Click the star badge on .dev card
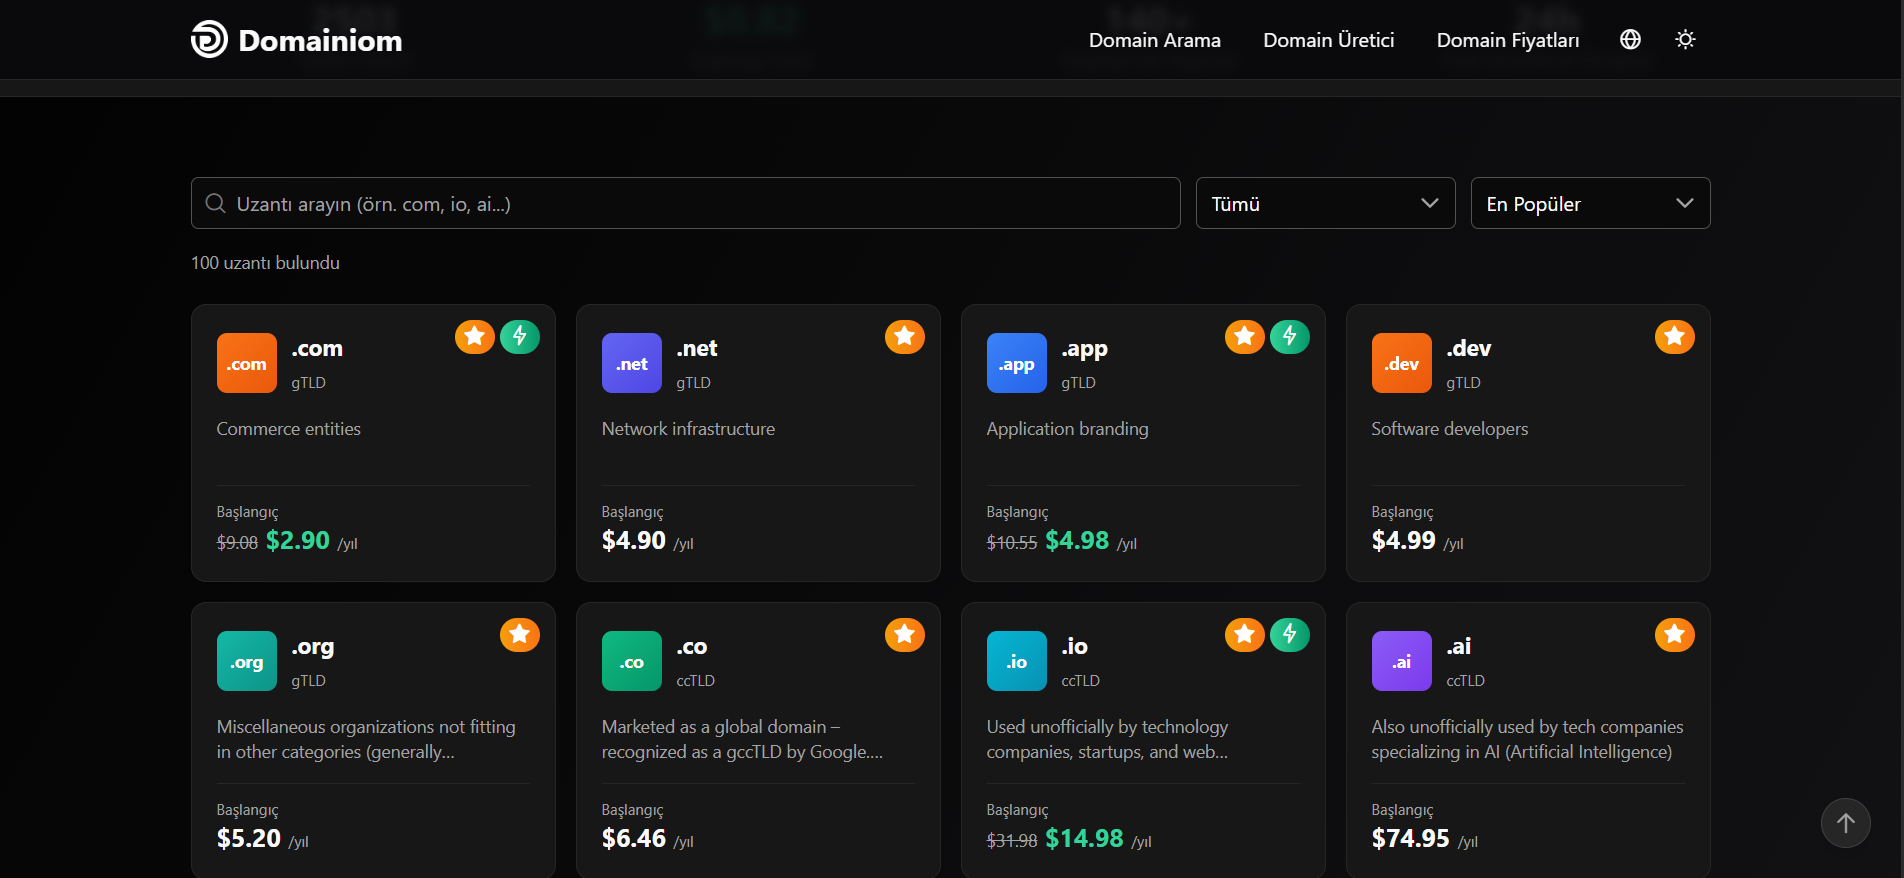This screenshot has height=878, width=1904. tap(1675, 337)
